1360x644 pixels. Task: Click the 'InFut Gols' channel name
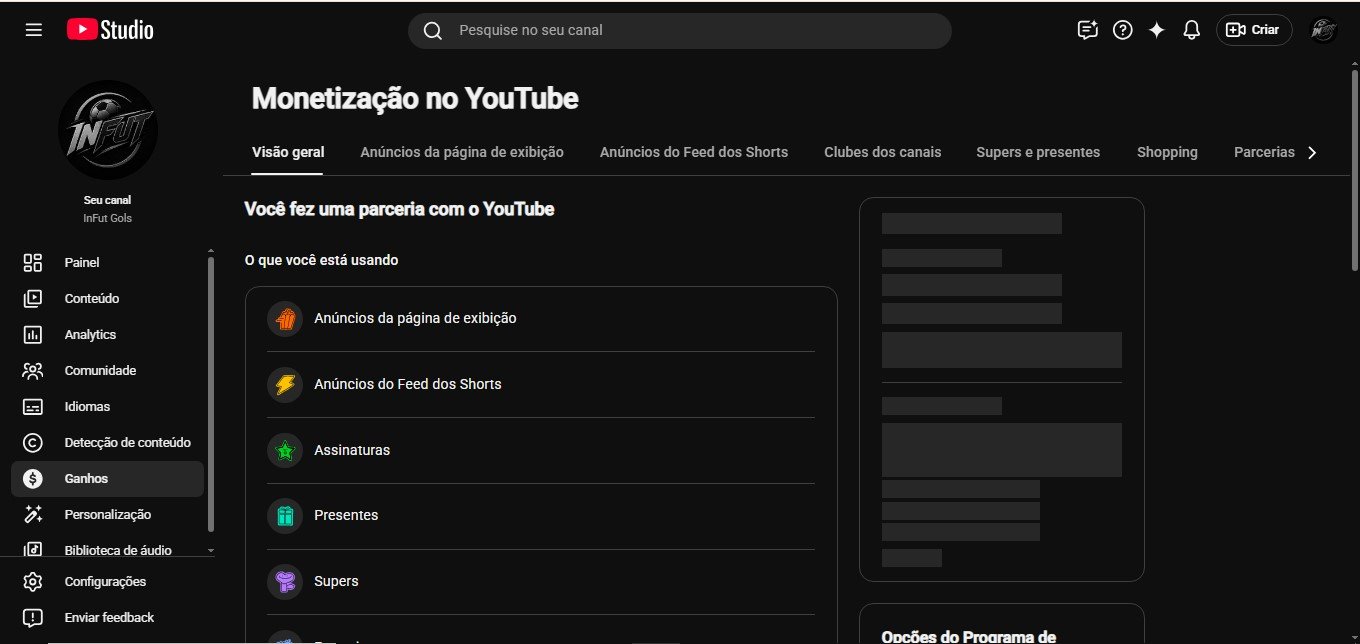(x=108, y=218)
